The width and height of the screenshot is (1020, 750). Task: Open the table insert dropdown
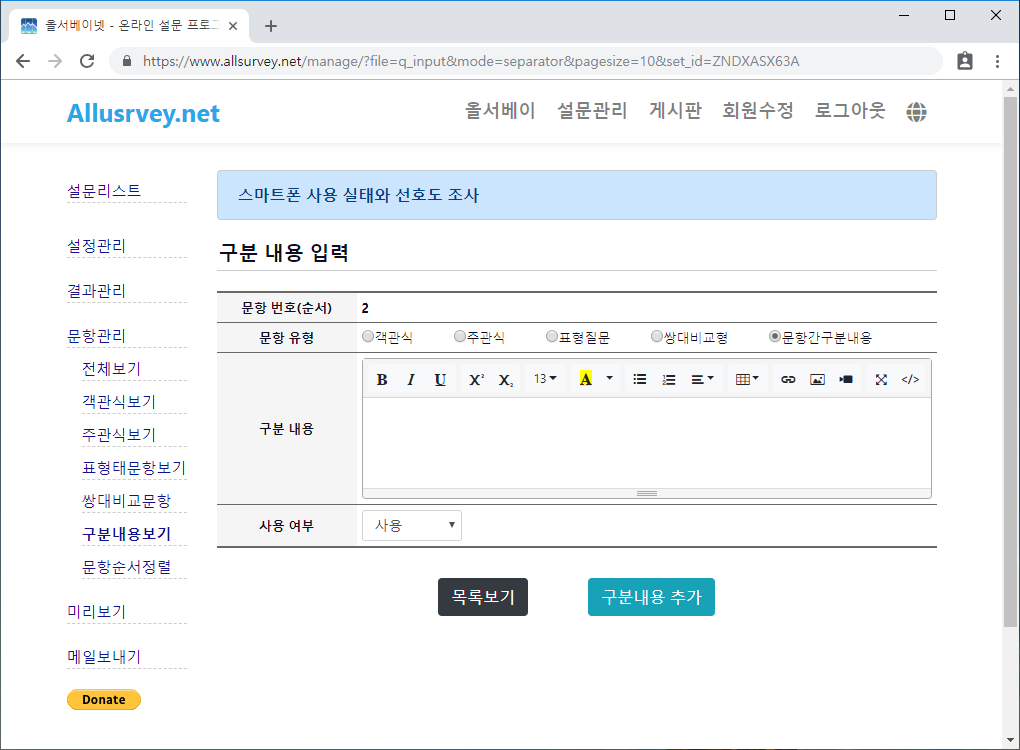pos(747,380)
